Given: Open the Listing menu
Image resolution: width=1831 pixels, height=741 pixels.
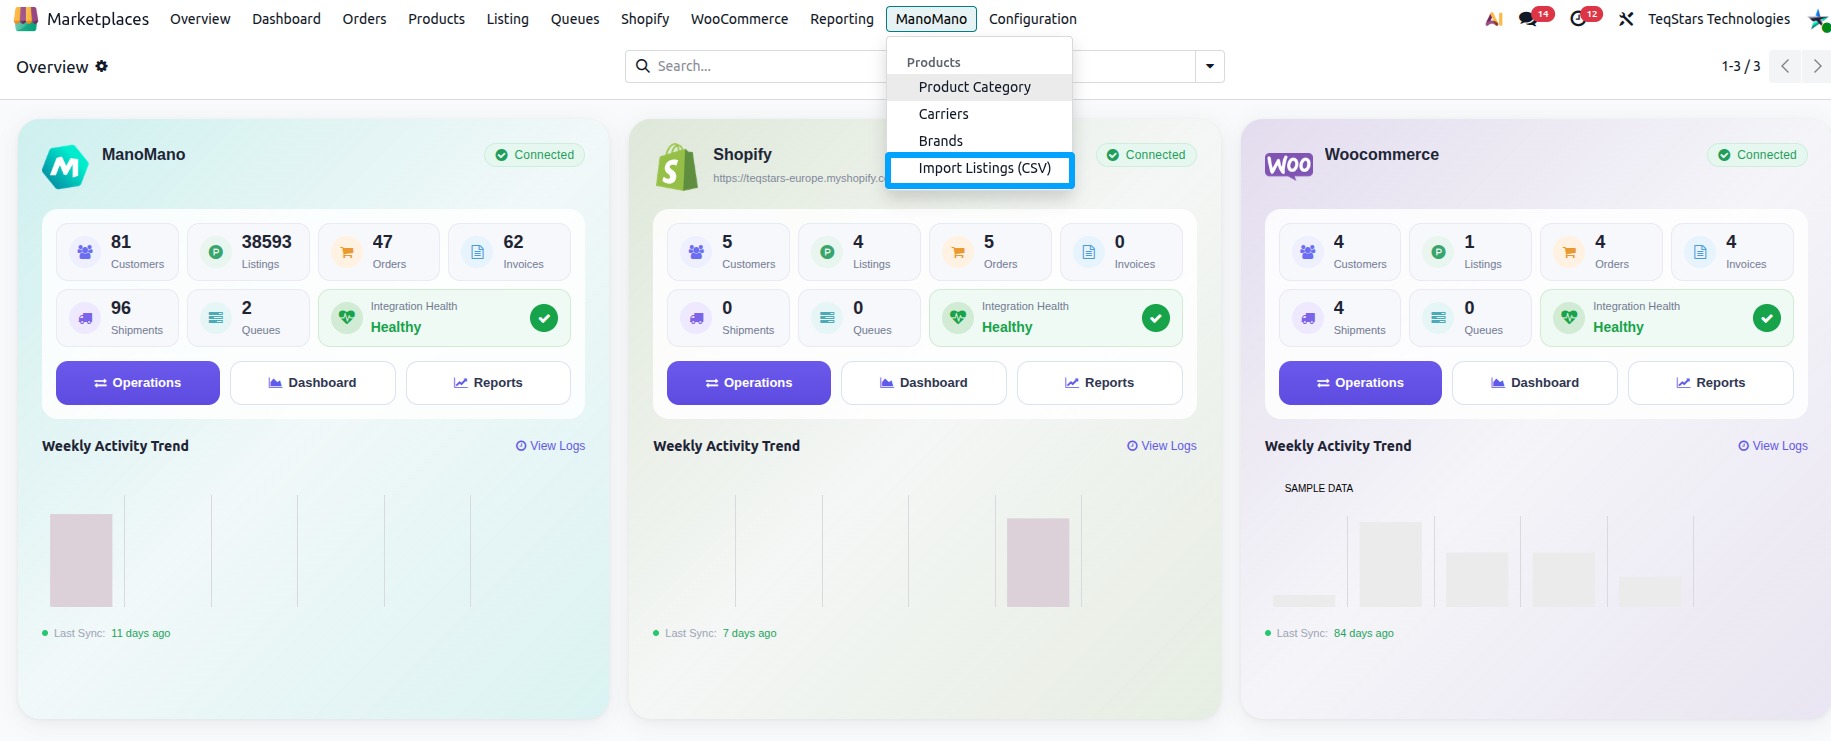Looking at the screenshot, I should click(x=507, y=19).
